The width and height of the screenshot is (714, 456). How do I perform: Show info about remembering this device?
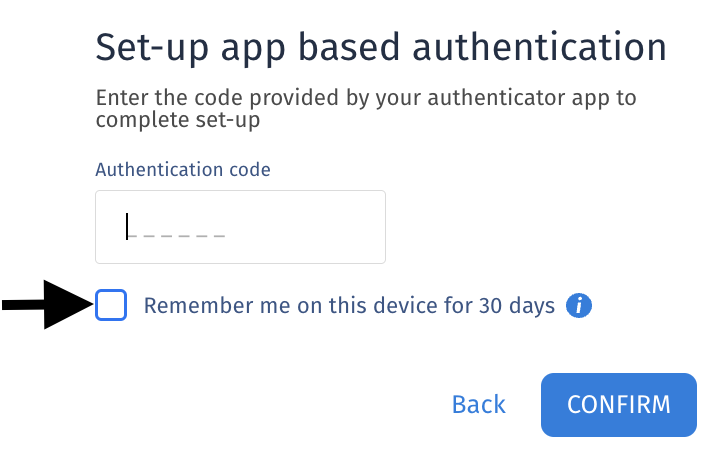[579, 306]
